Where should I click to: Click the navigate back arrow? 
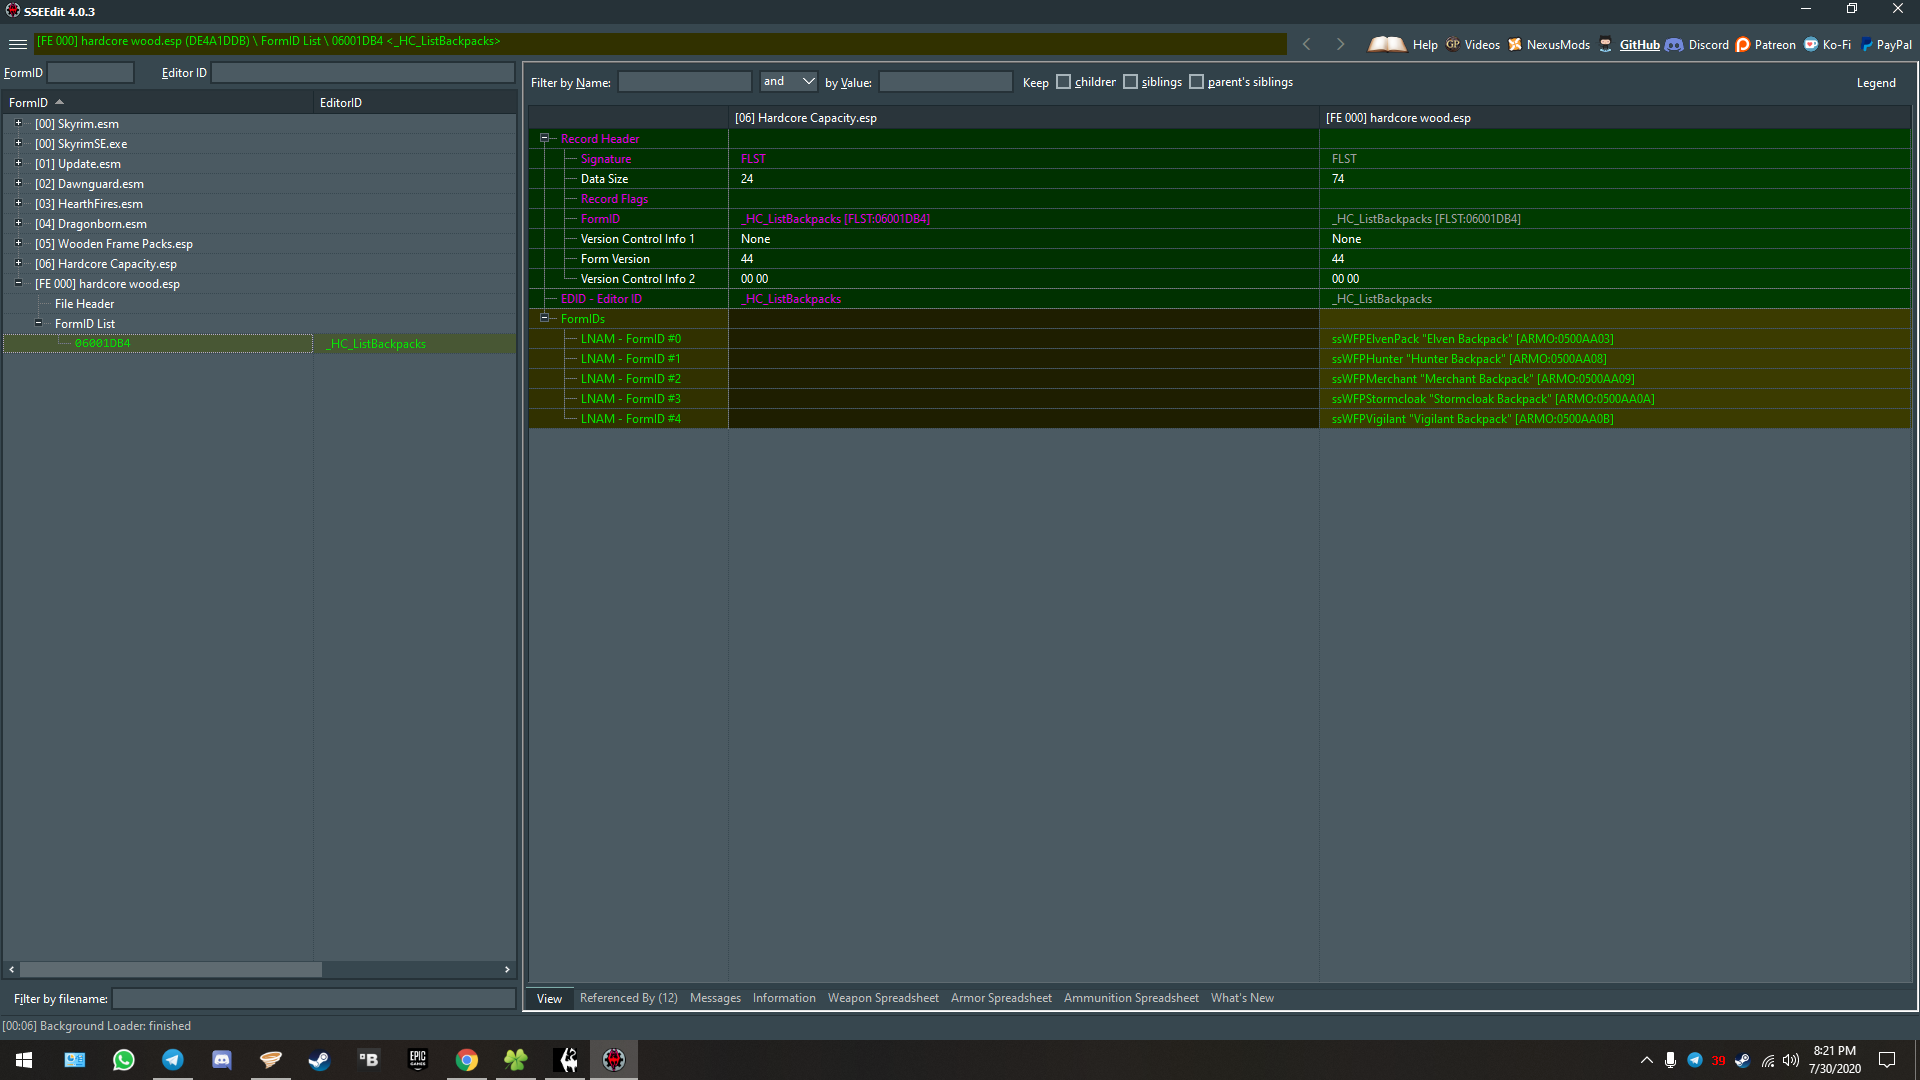[1306, 44]
